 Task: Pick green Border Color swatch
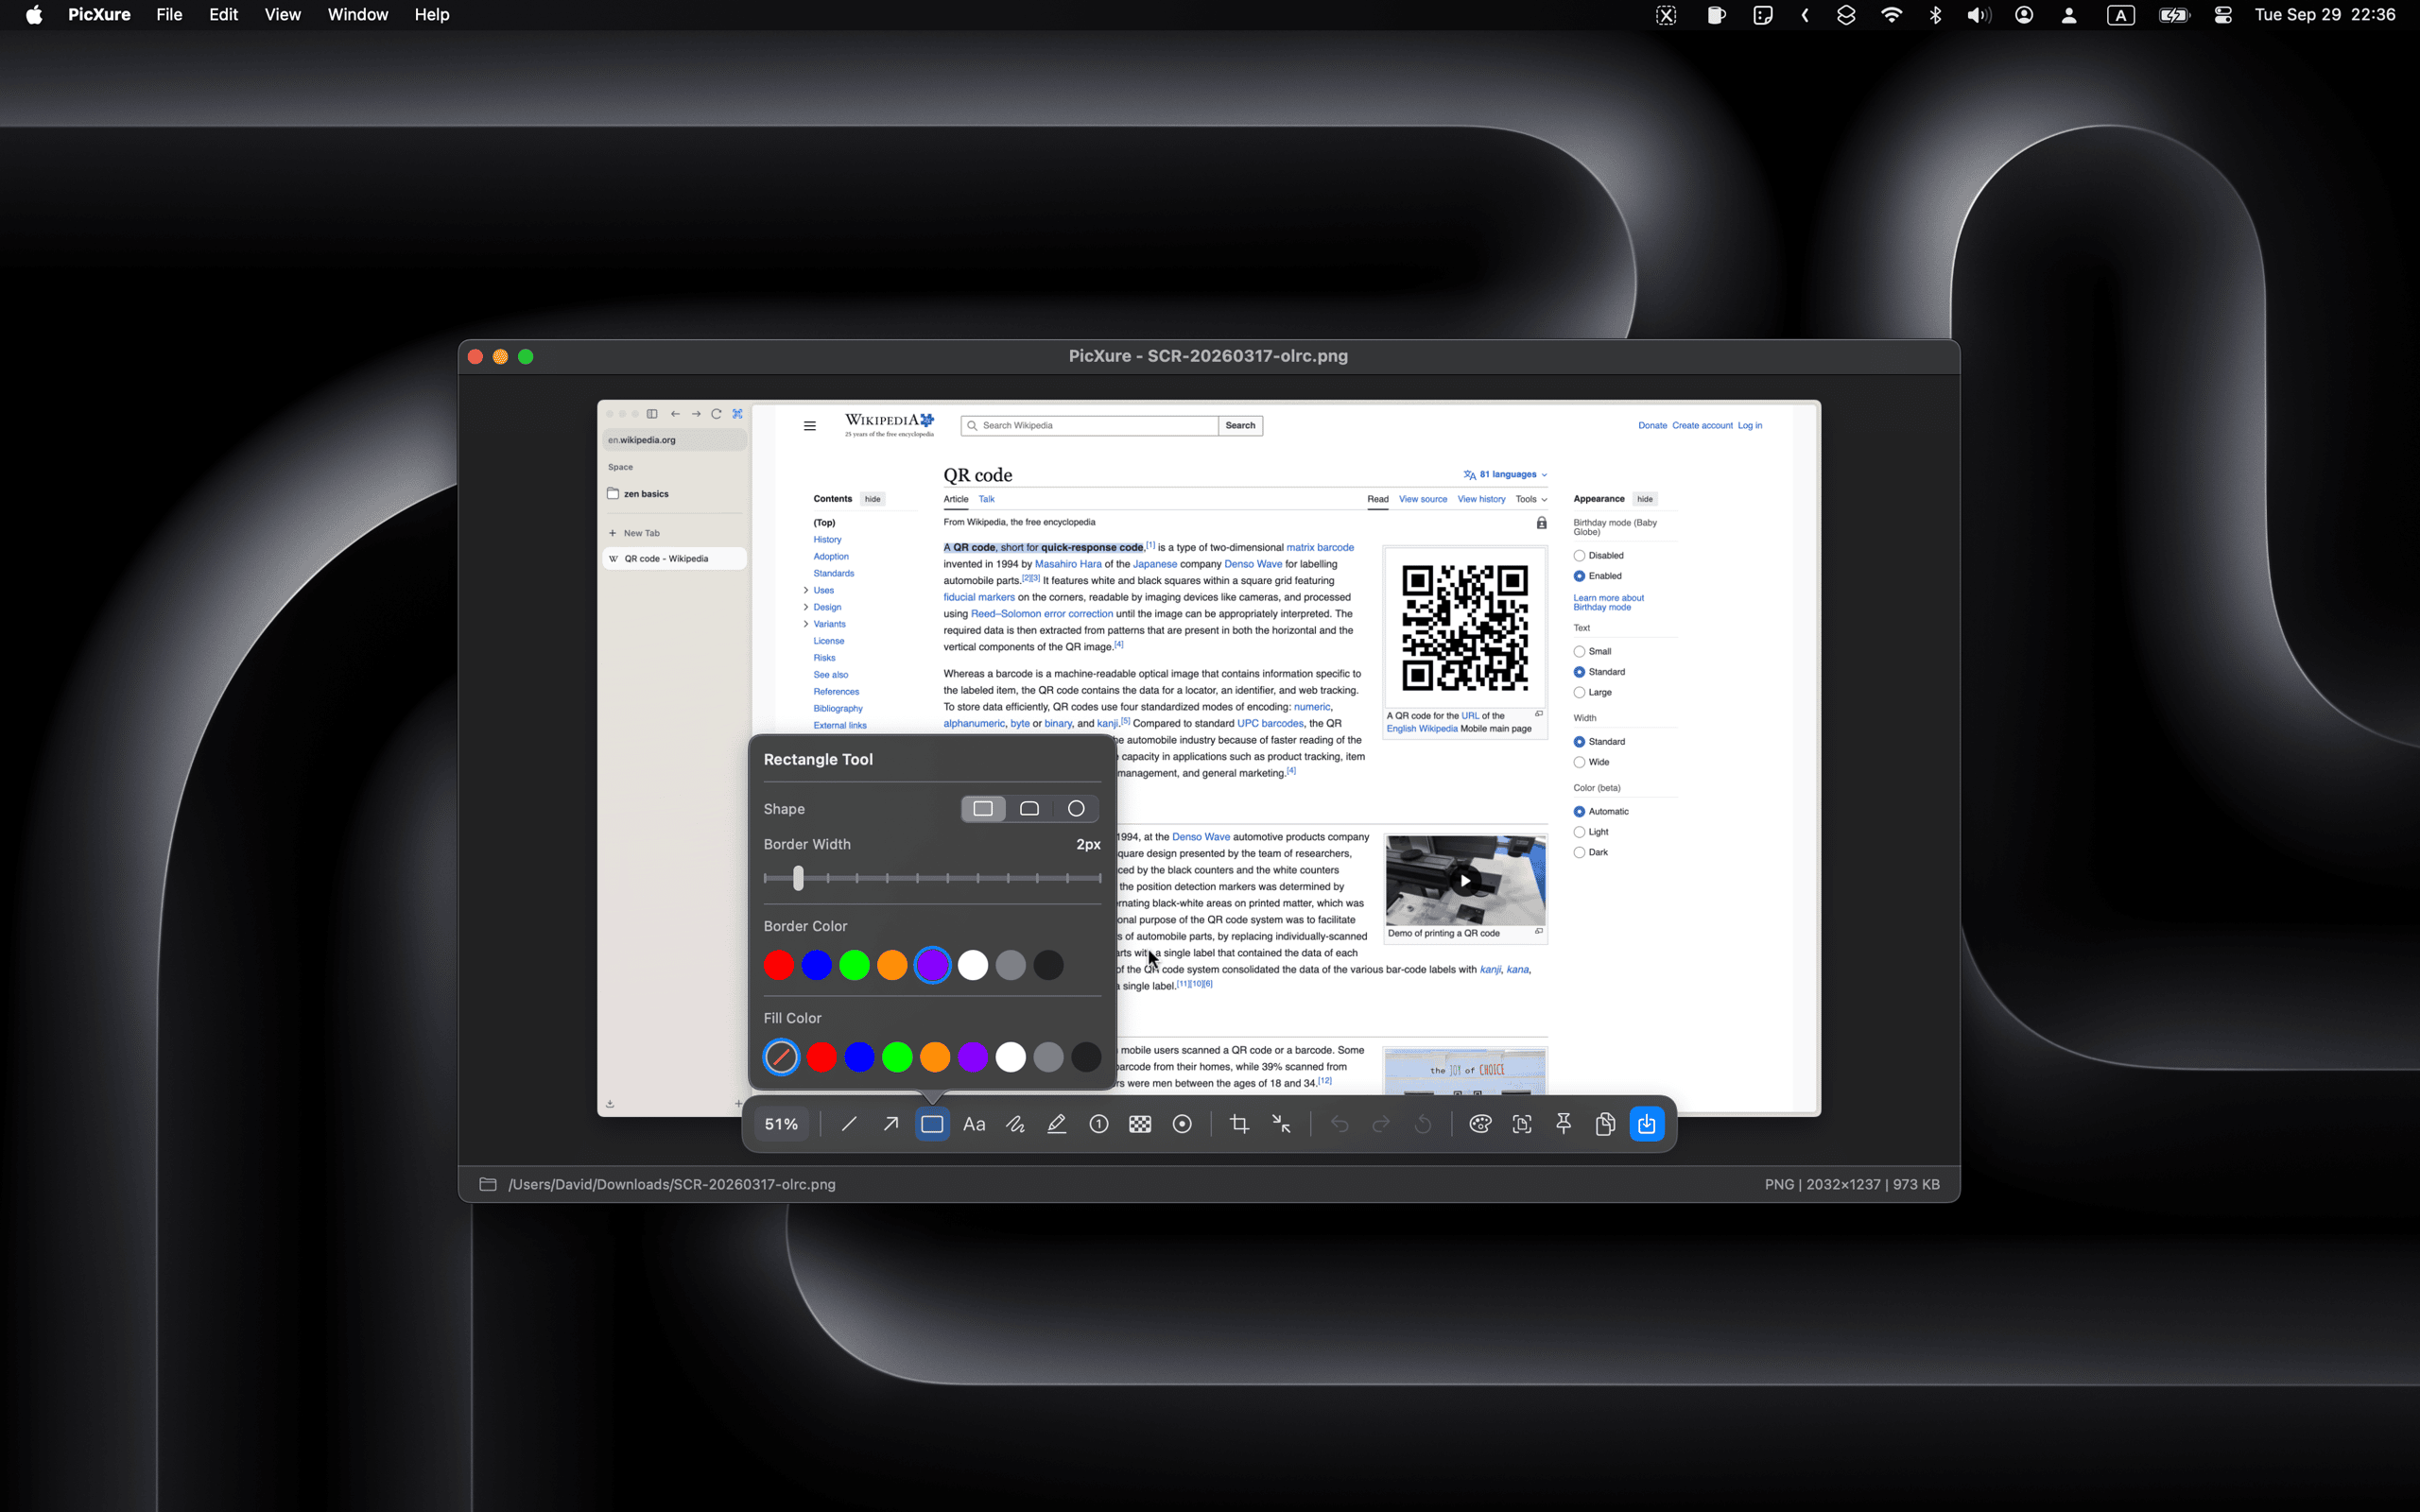(x=854, y=965)
